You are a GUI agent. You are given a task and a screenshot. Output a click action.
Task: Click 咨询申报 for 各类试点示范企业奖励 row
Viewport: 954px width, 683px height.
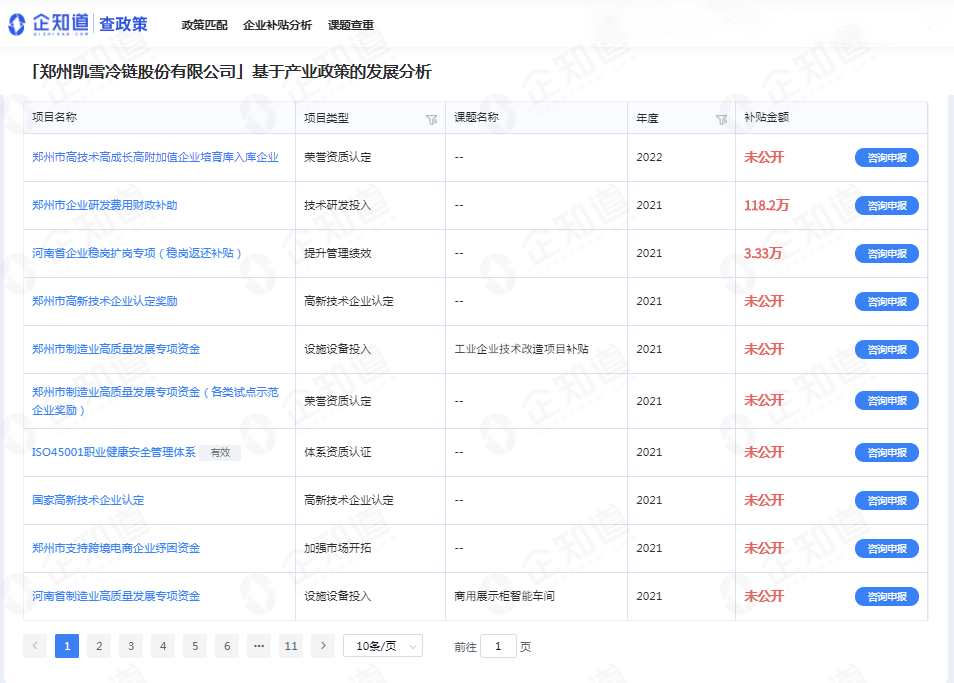point(886,401)
